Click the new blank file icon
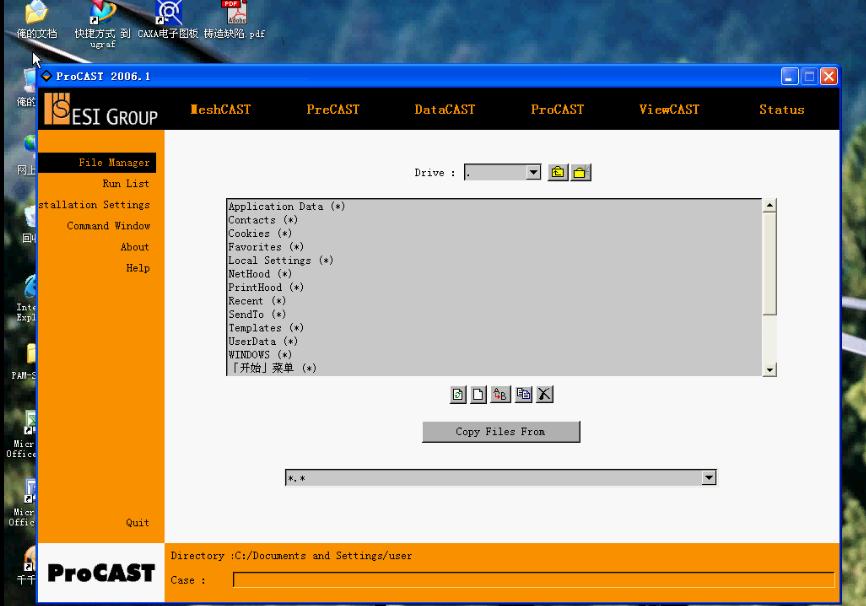The height and width of the screenshot is (606, 866). pyautogui.click(x=478, y=394)
